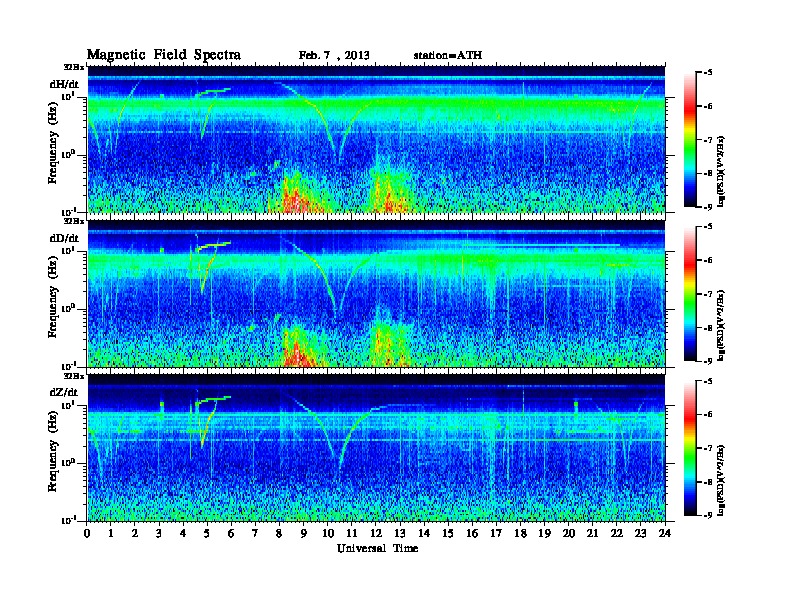The width and height of the screenshot is (792, 612).
Task: Select the "Feb. 7, 2013" date text
Action: [334, 56]
